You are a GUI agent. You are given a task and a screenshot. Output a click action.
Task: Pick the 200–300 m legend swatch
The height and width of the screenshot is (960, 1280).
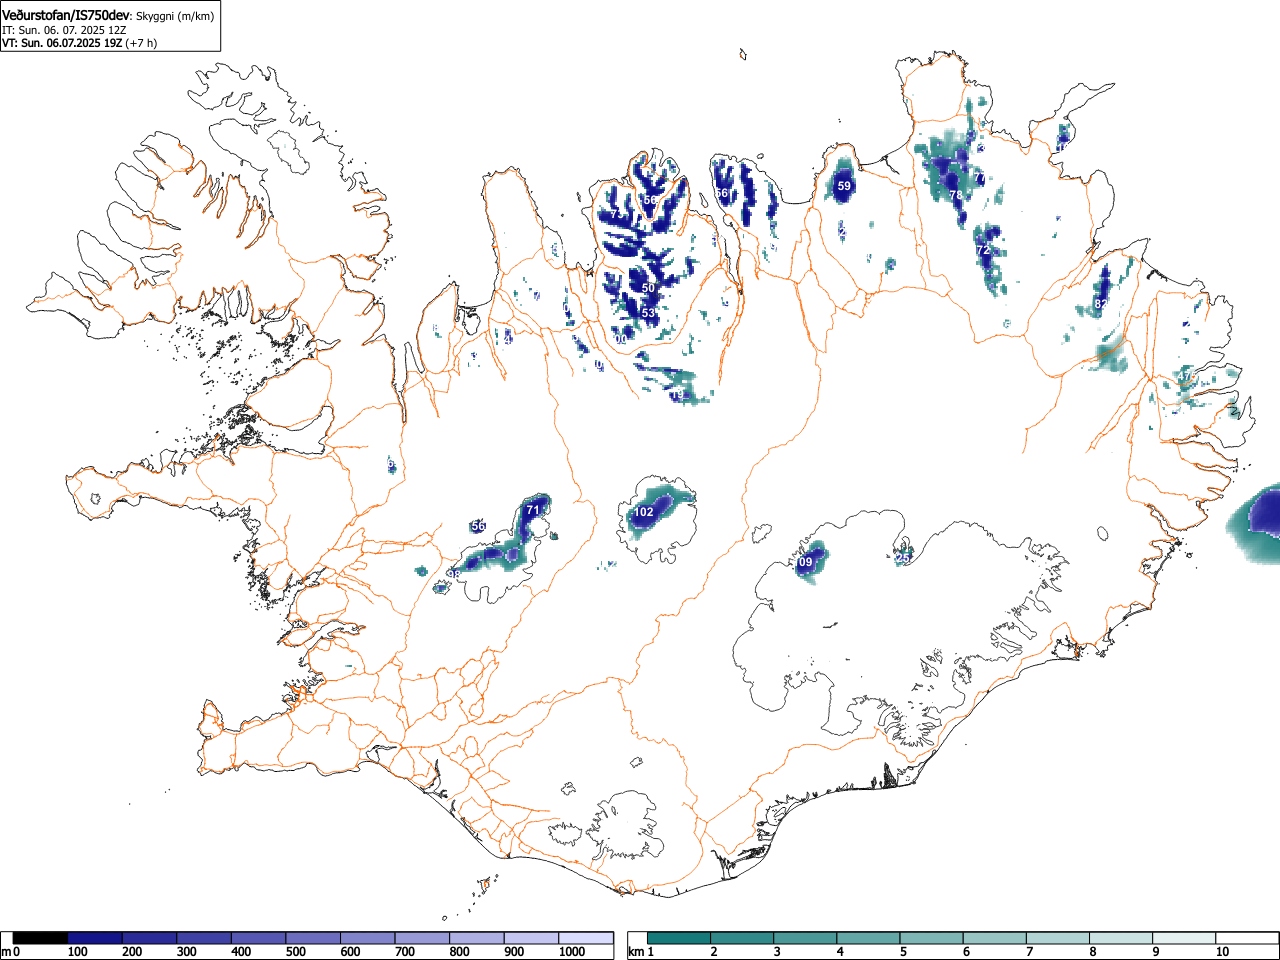150,938
